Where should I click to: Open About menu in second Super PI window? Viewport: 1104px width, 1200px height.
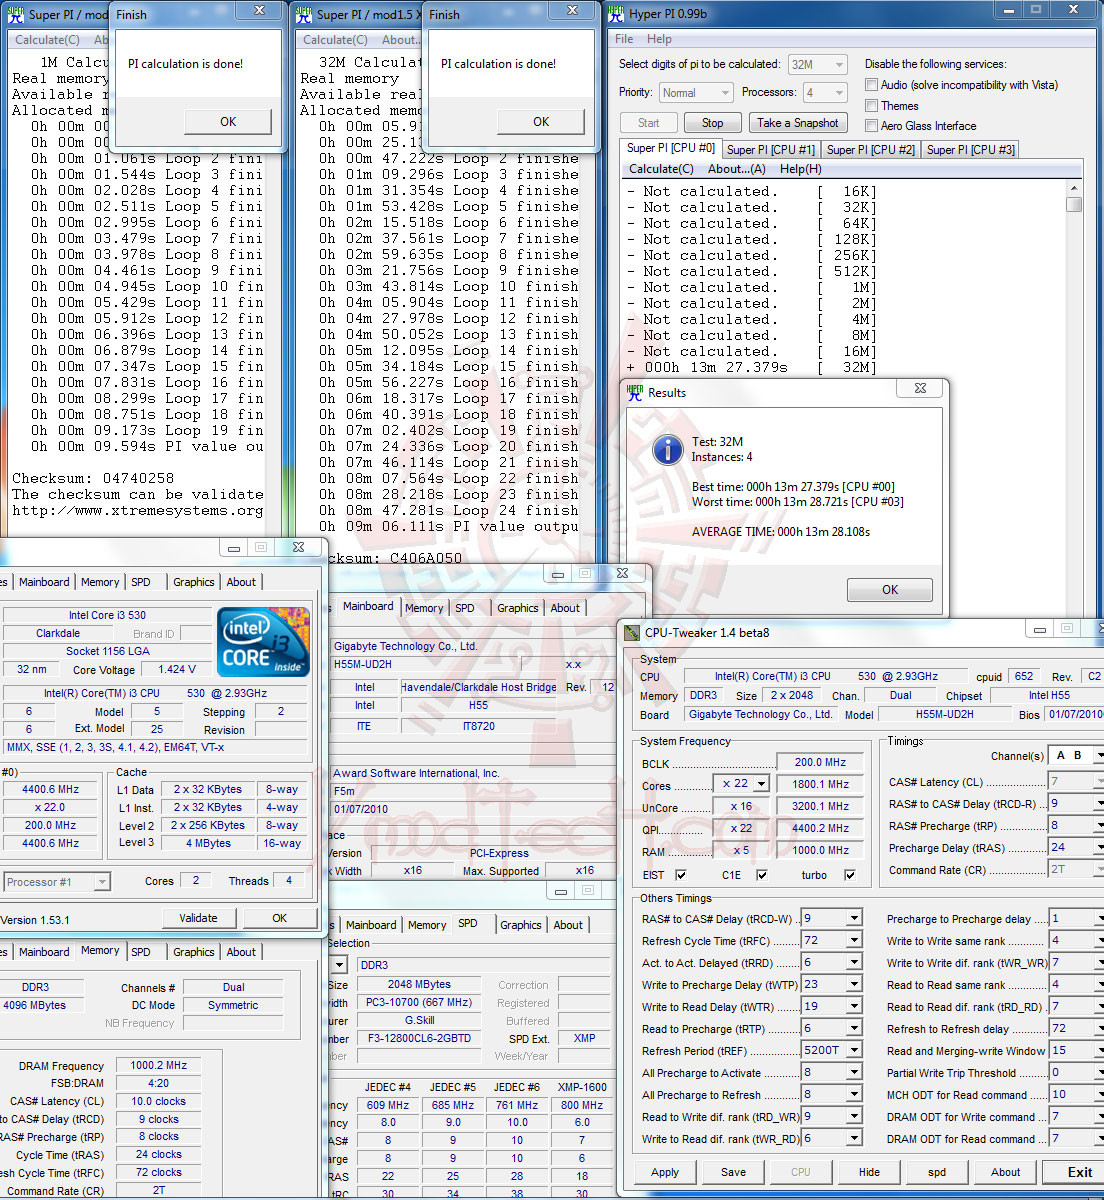(x=400, y=40)
